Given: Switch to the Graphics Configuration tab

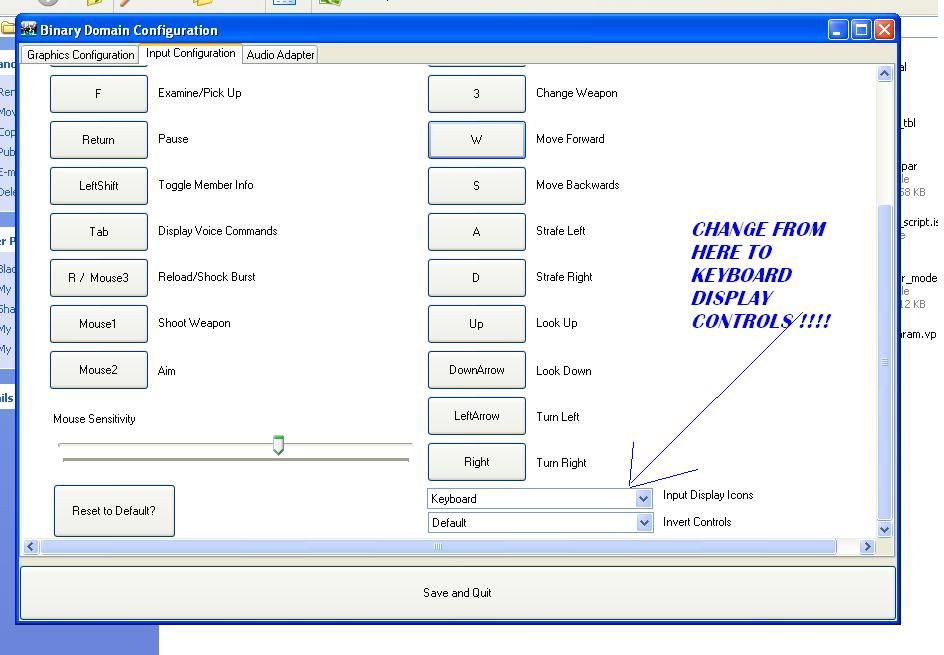Looking at the screenshot, I should [x=81, y=55].
